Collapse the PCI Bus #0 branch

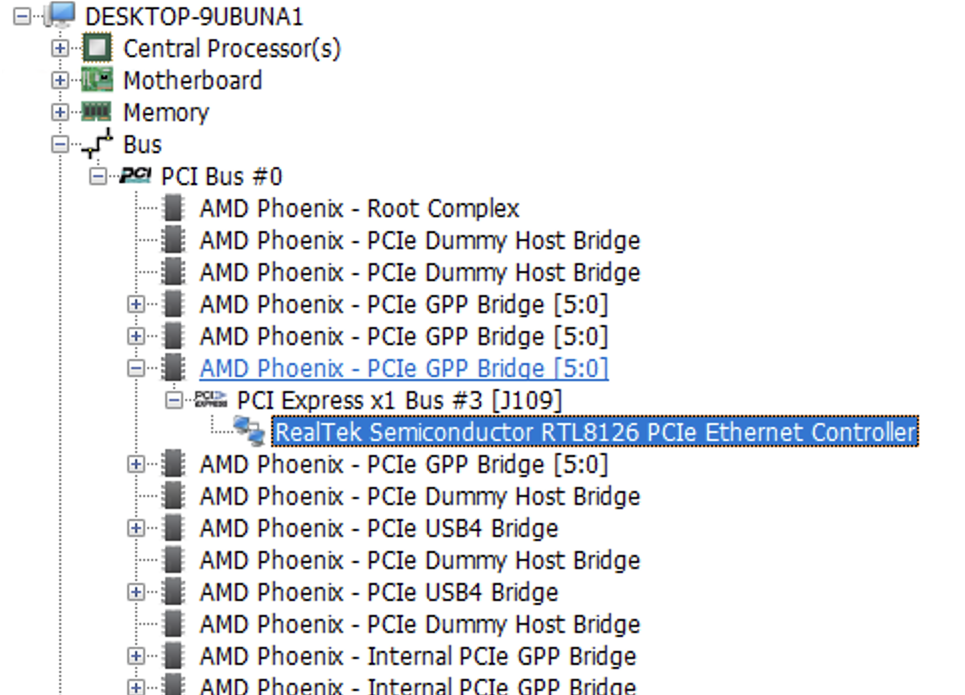coord(98,176)
